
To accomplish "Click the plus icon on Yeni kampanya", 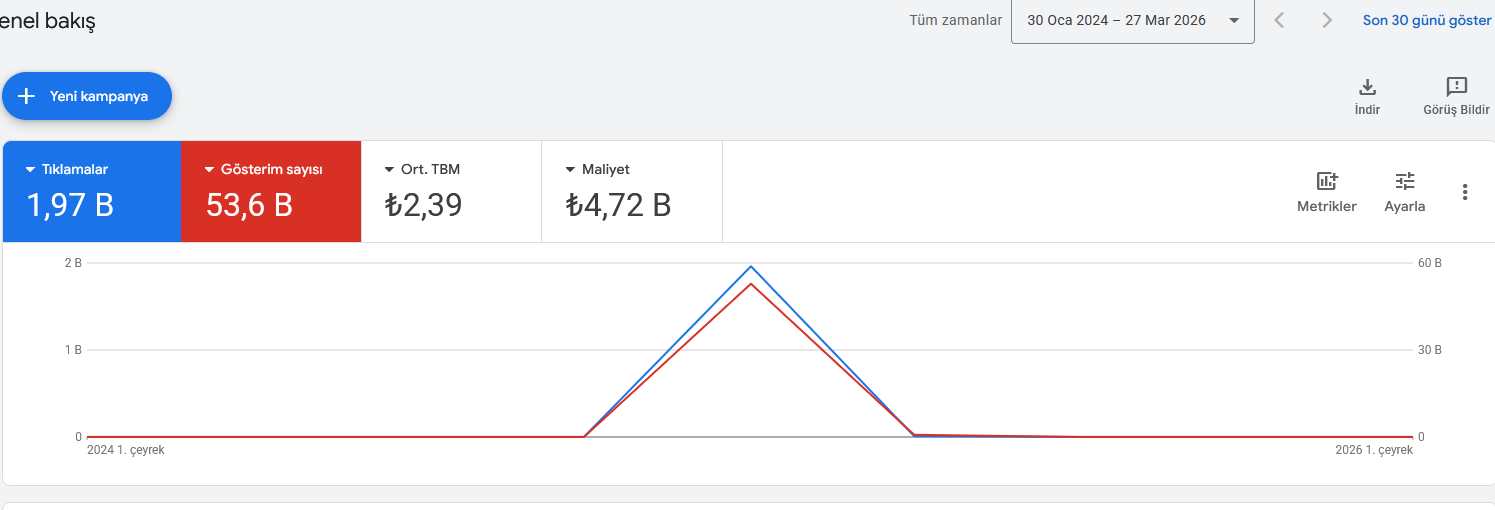I will [27, 96].
